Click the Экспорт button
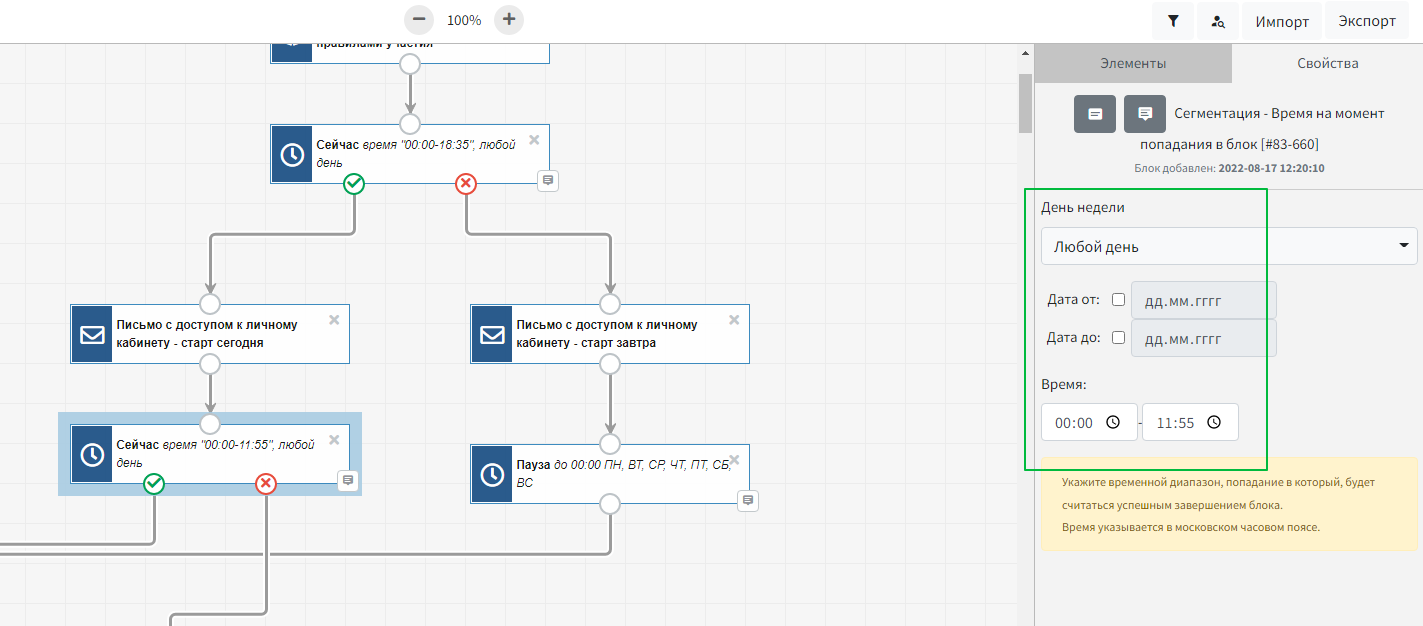The height and width of the screenshot is (626, 1423). click(1366, 21)
